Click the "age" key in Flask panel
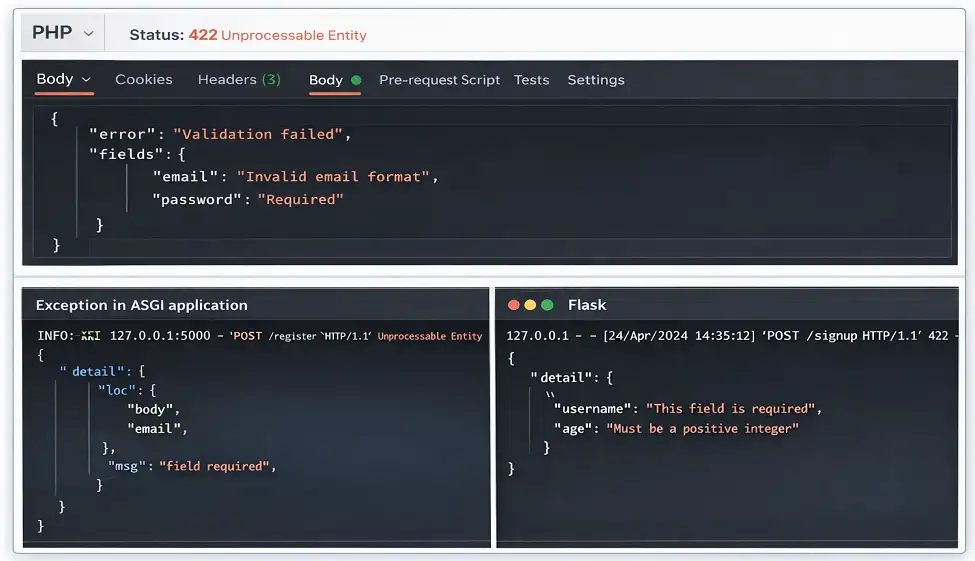This screenshot has height=561, width=975. [573, 429]
